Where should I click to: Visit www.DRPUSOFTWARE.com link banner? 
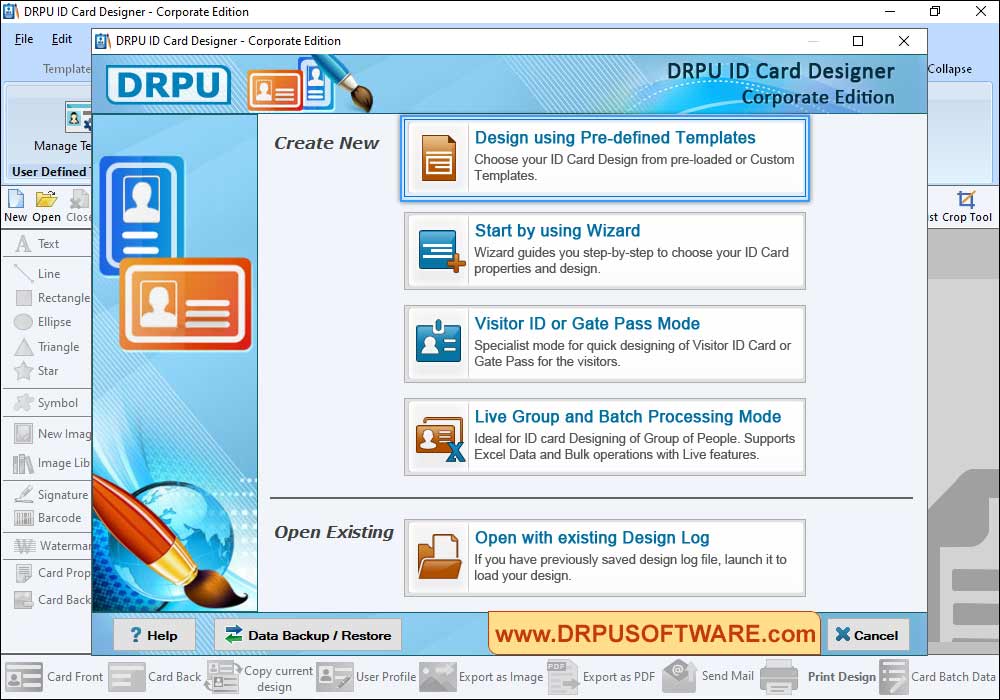coord(655,634)
